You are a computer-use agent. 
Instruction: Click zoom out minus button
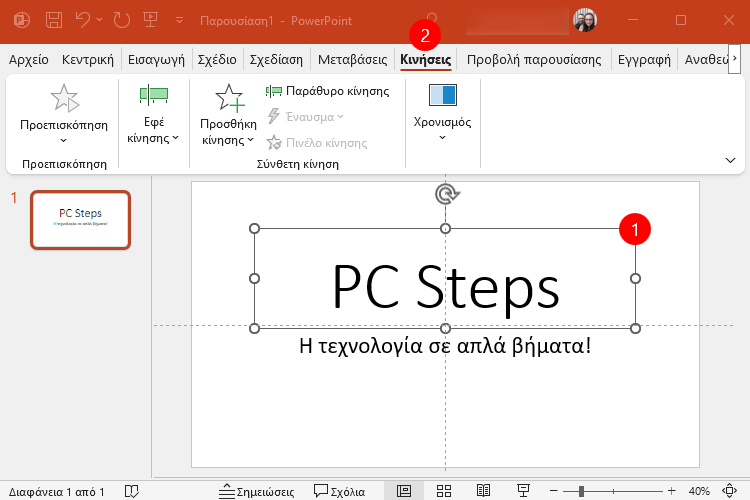[553, 491]
